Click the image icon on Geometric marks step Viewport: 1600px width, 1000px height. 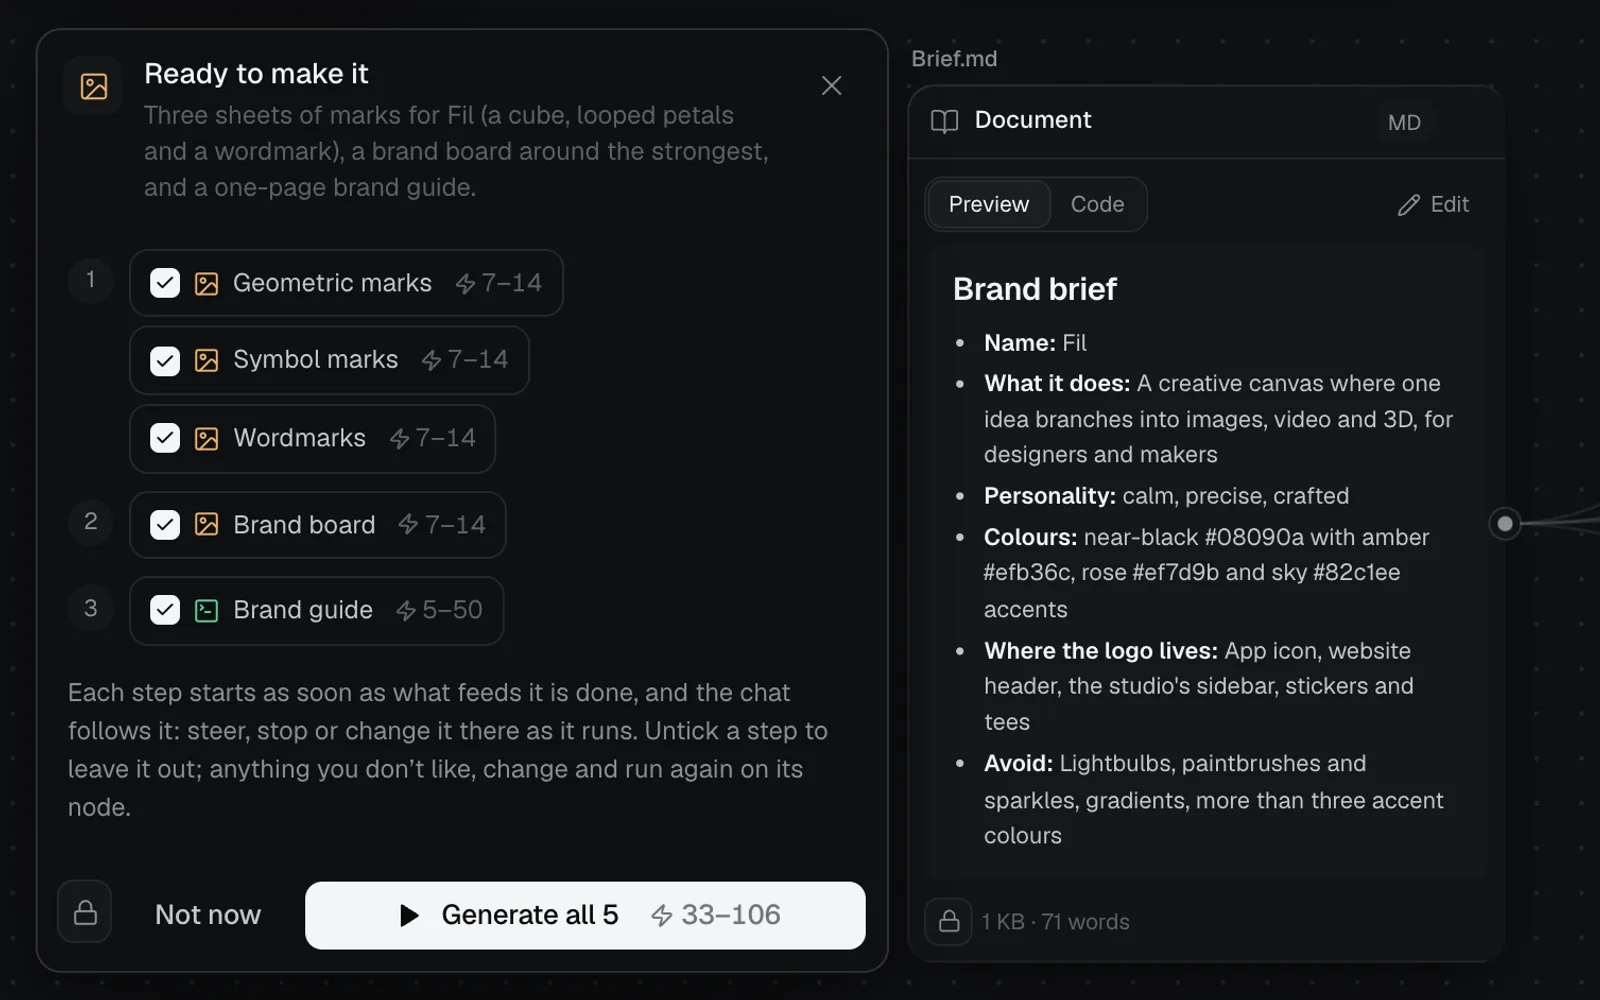pos(206,284)
